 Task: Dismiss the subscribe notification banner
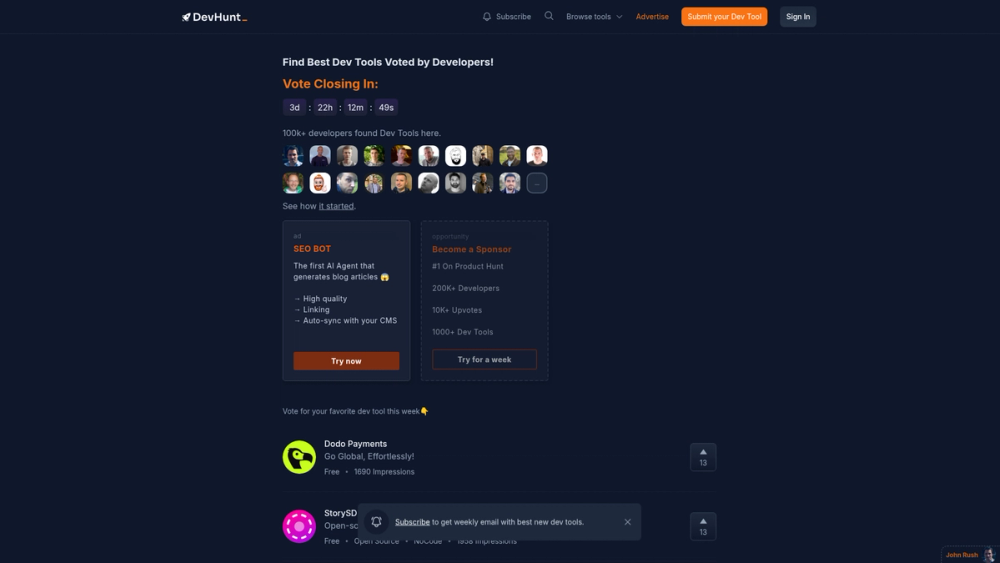(628, 522)
